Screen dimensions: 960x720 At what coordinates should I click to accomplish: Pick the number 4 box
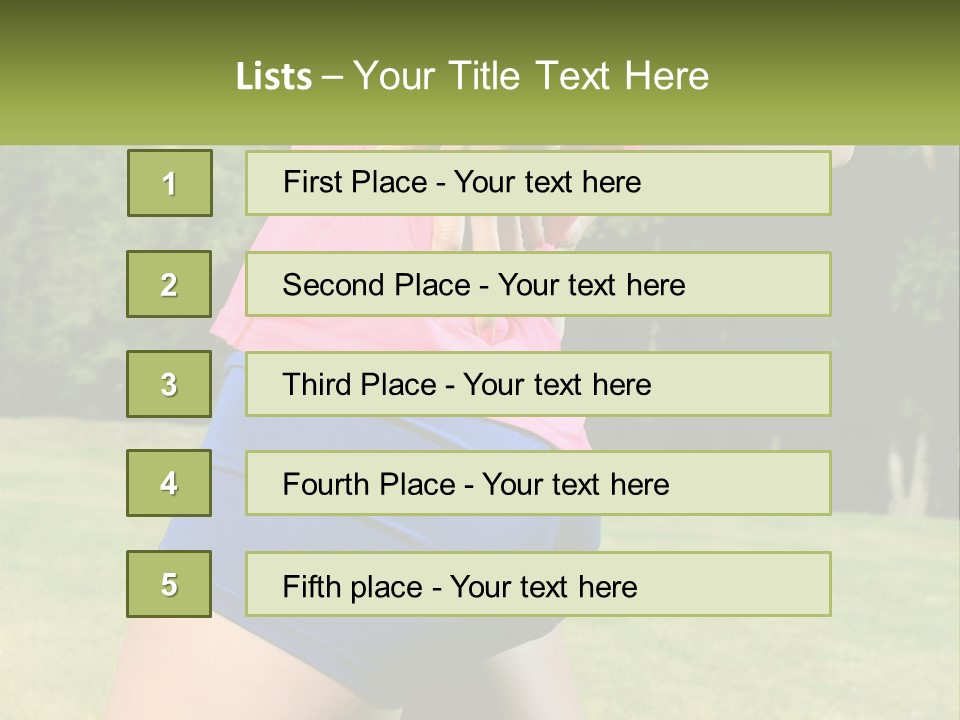click(169, 483)
